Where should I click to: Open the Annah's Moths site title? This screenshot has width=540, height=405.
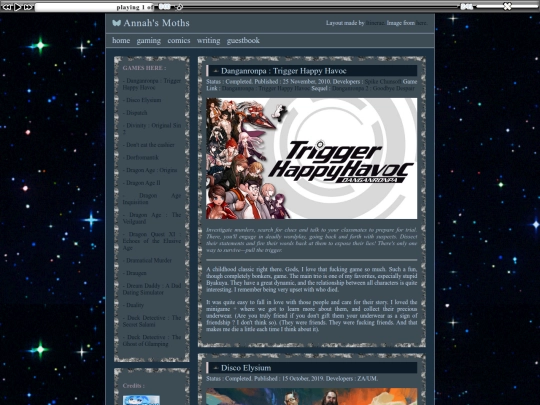click(156, 23)
